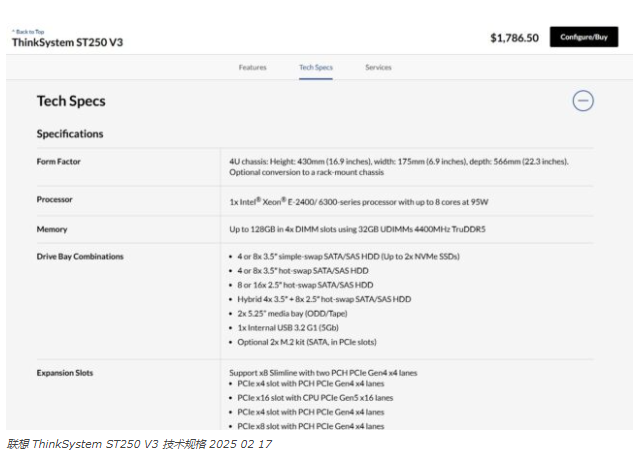Collapse the Tech Specs section with minus icon

[583, 101]
